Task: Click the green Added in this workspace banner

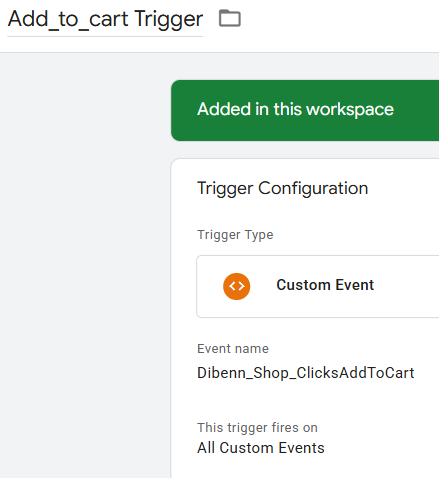Action: pyautogui.click(x=305, y=110)
